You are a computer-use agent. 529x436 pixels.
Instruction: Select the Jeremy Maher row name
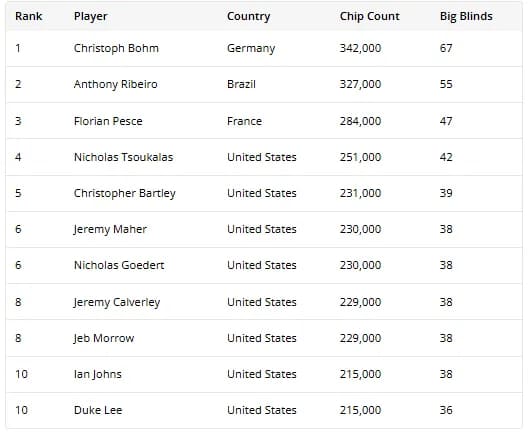(x=110, y=229)
